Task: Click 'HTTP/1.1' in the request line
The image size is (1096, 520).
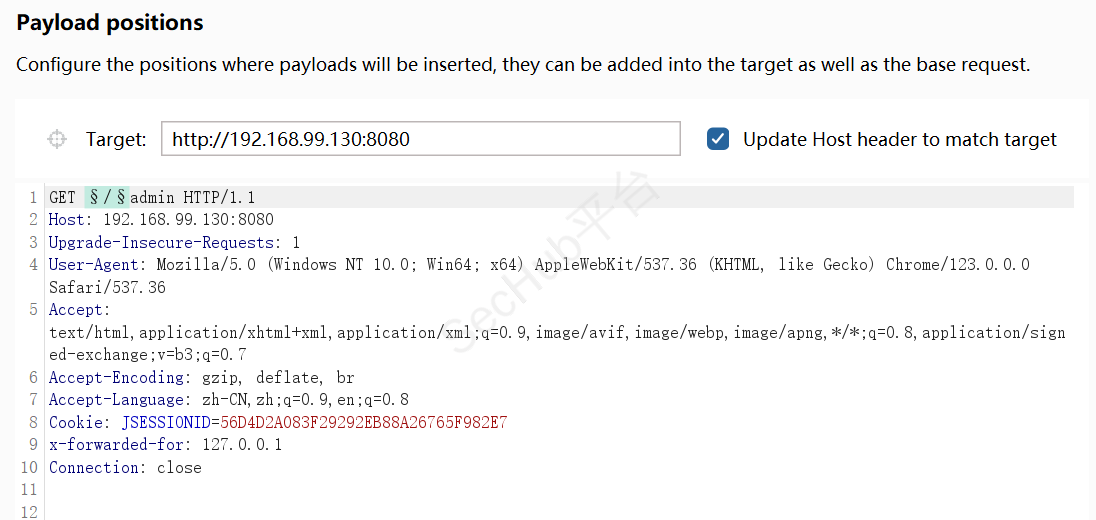Action: (219, 197)
